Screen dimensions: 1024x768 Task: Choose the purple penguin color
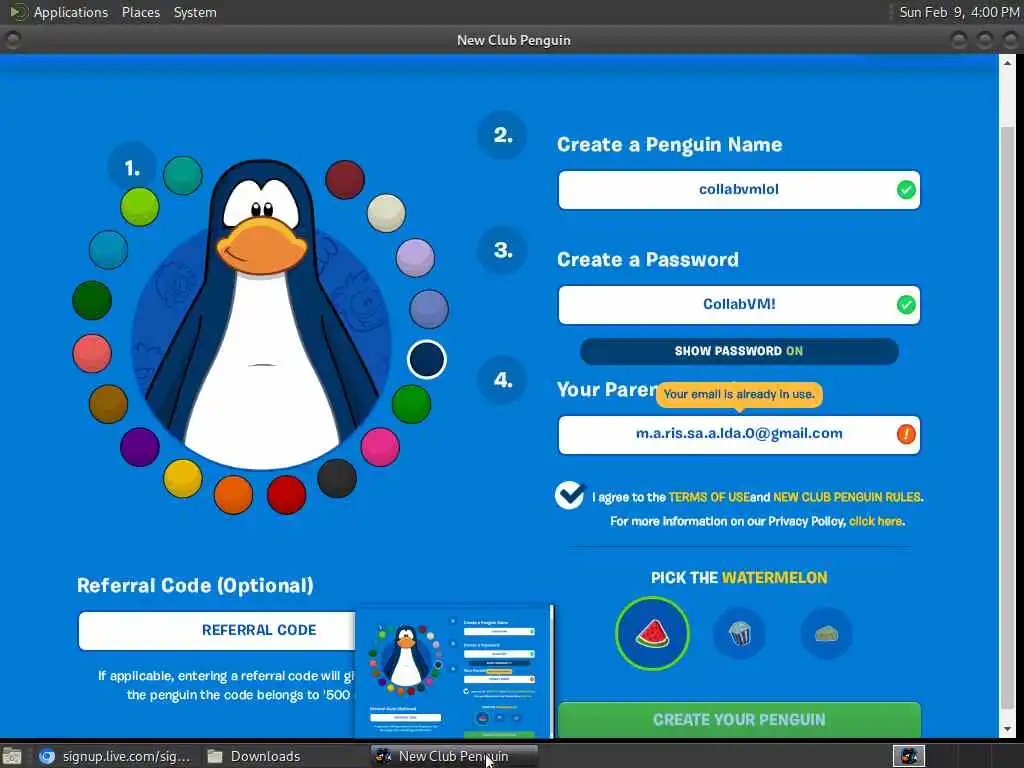point(140,447)
